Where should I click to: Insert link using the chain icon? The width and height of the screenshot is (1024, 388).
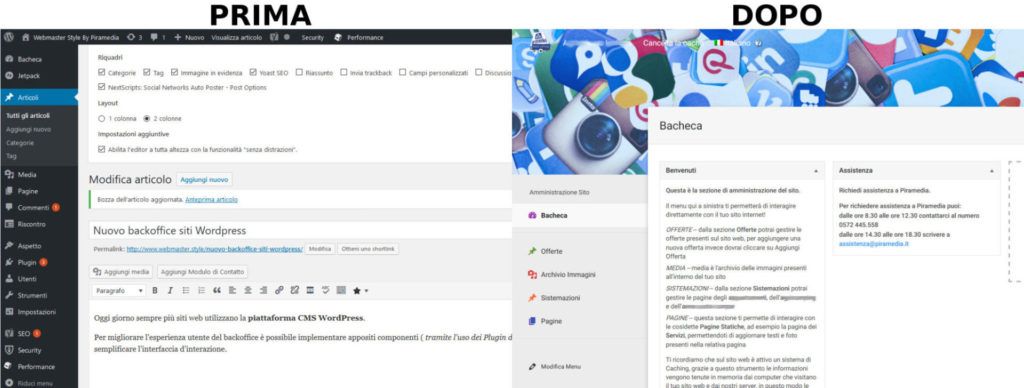tap(279, 290)
